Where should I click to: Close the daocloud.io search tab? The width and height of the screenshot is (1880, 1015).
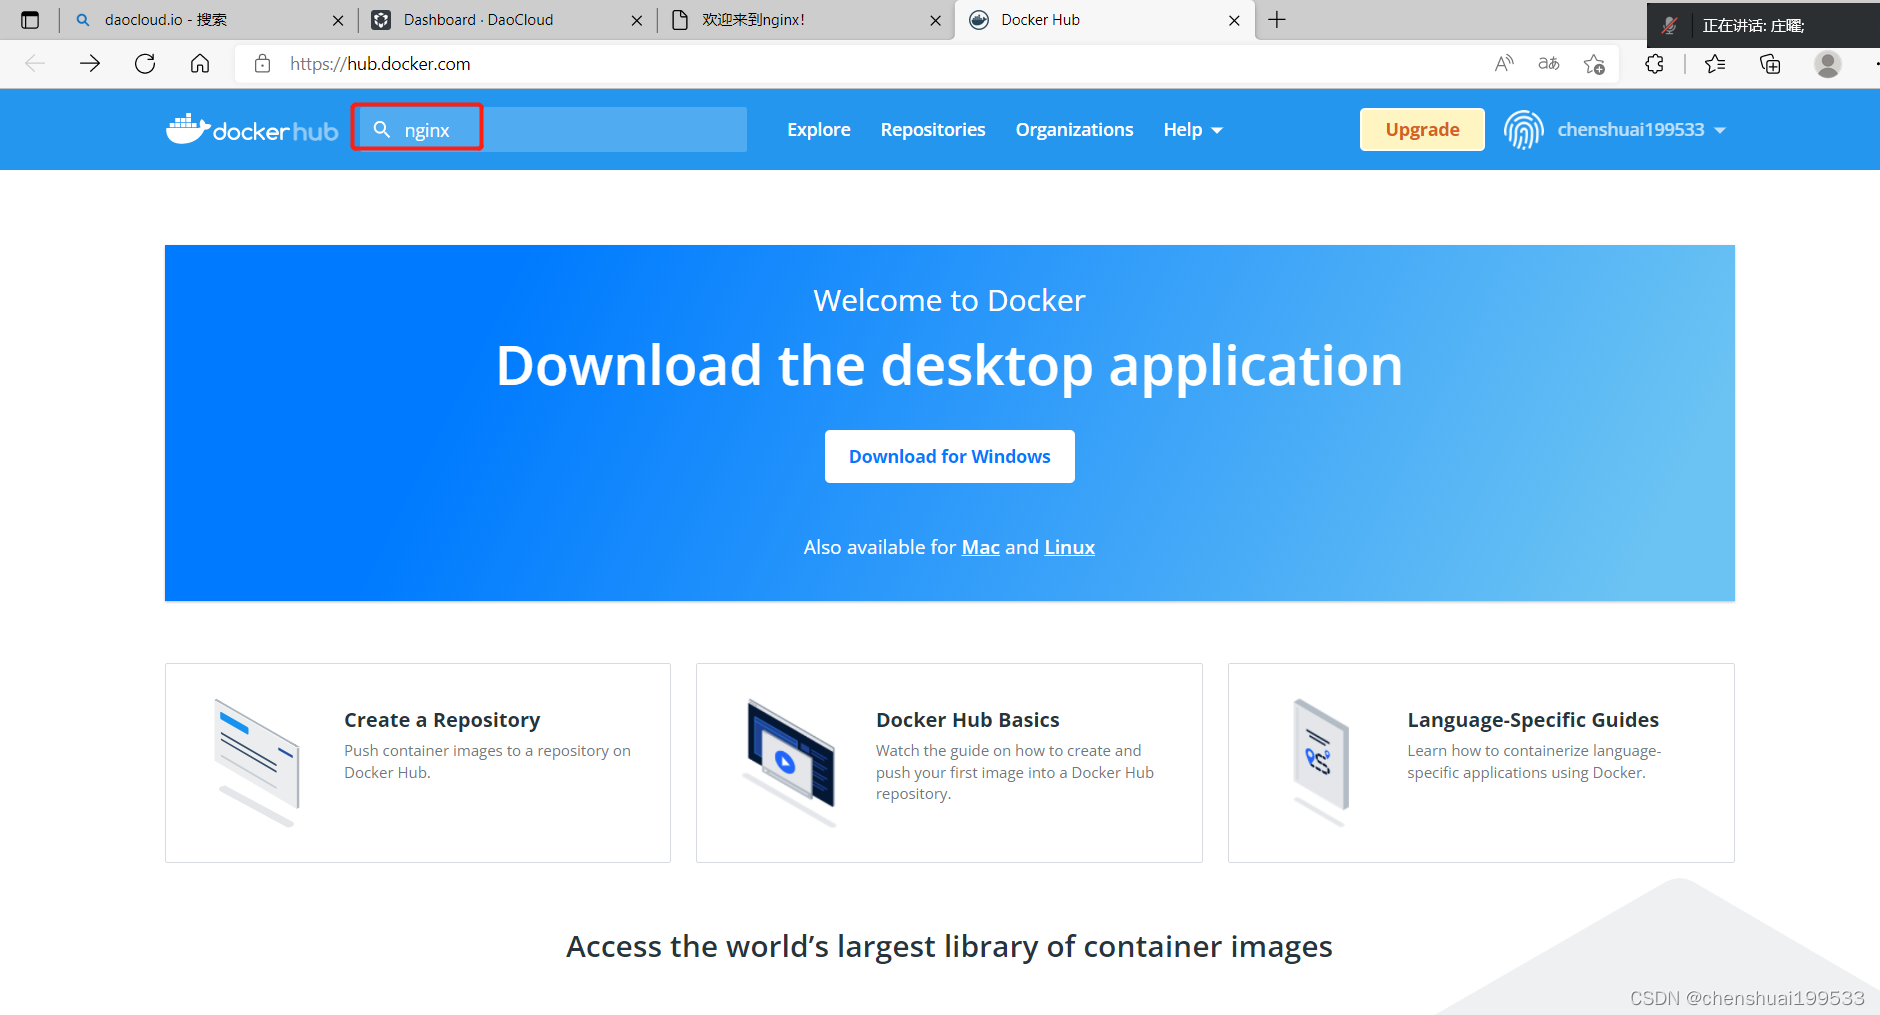[x=338, y=20]
